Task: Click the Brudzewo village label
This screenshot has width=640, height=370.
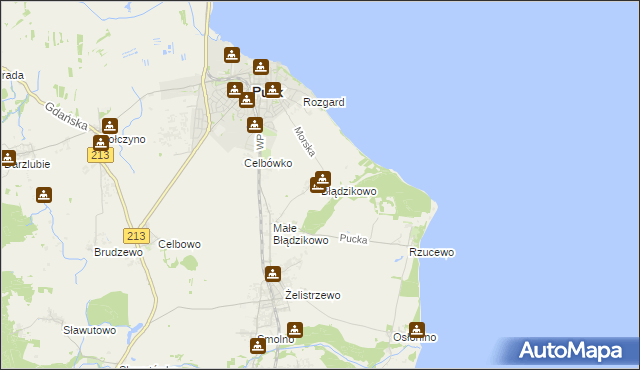Action: coord(118,252)
